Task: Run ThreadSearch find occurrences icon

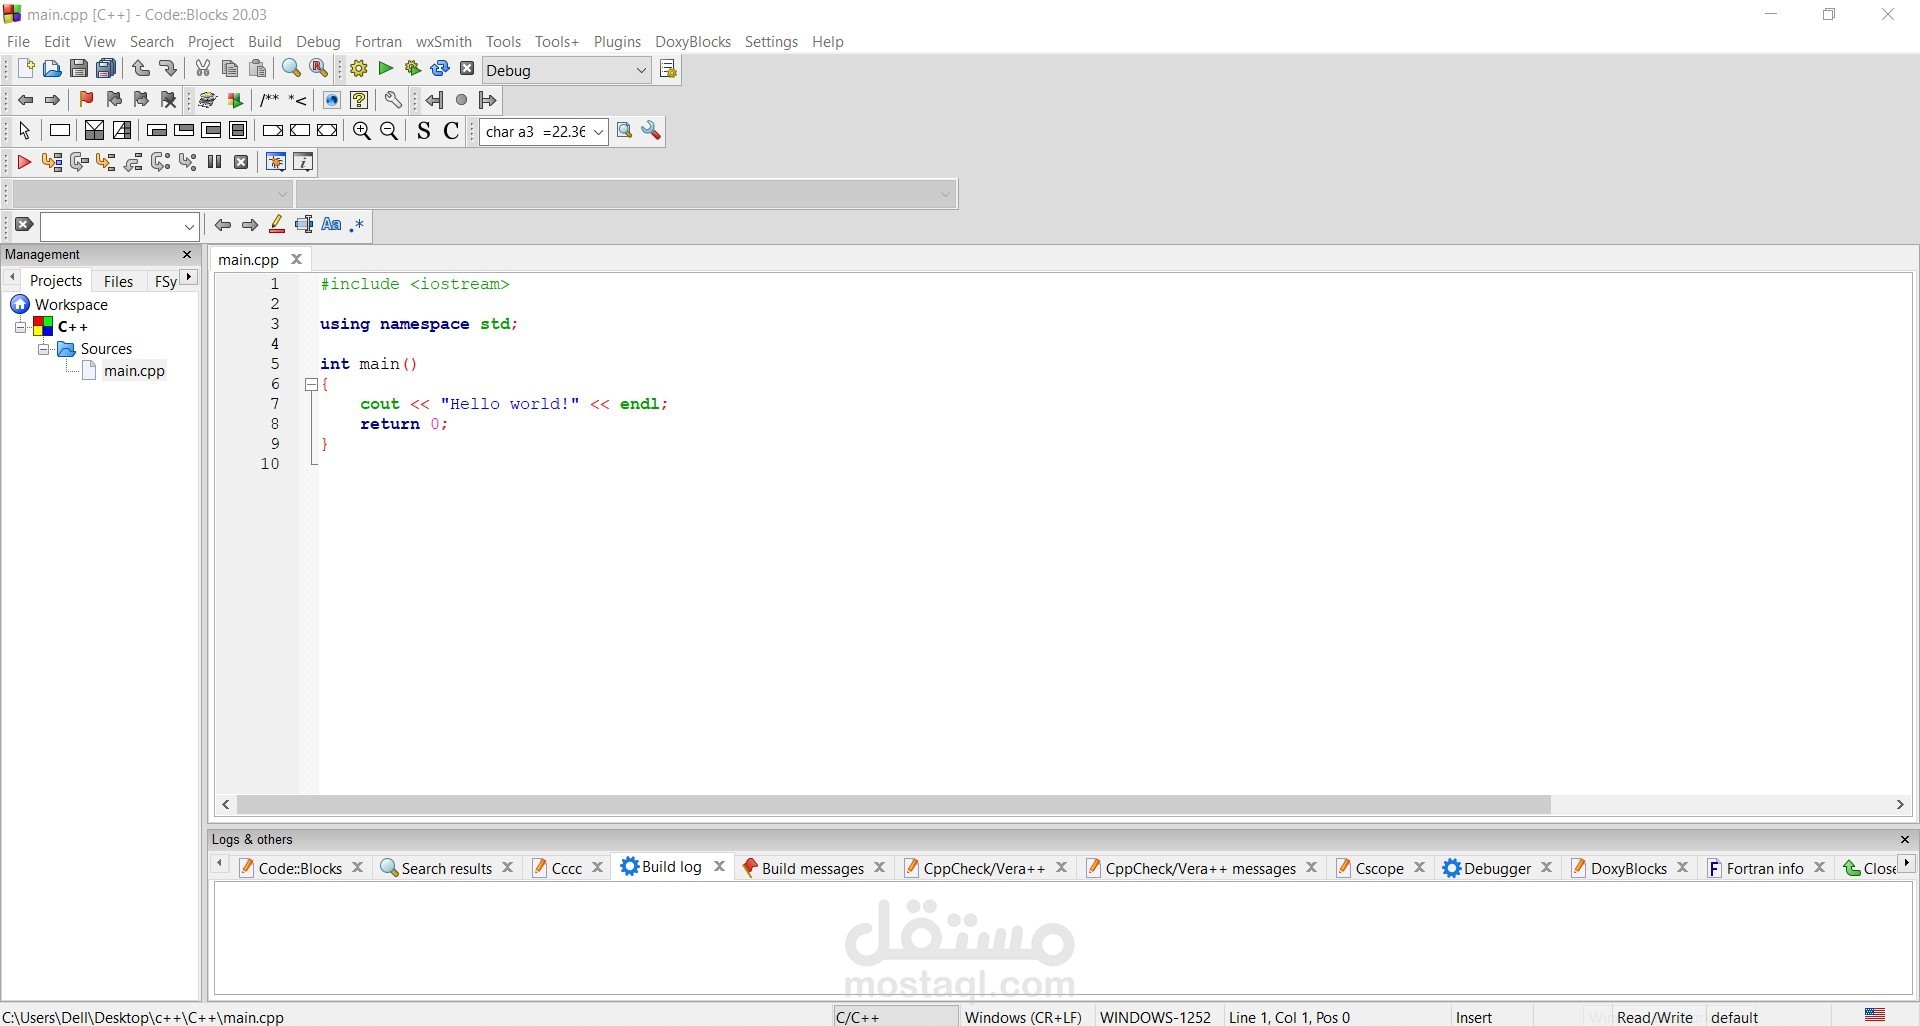Action: click(625, 131)
